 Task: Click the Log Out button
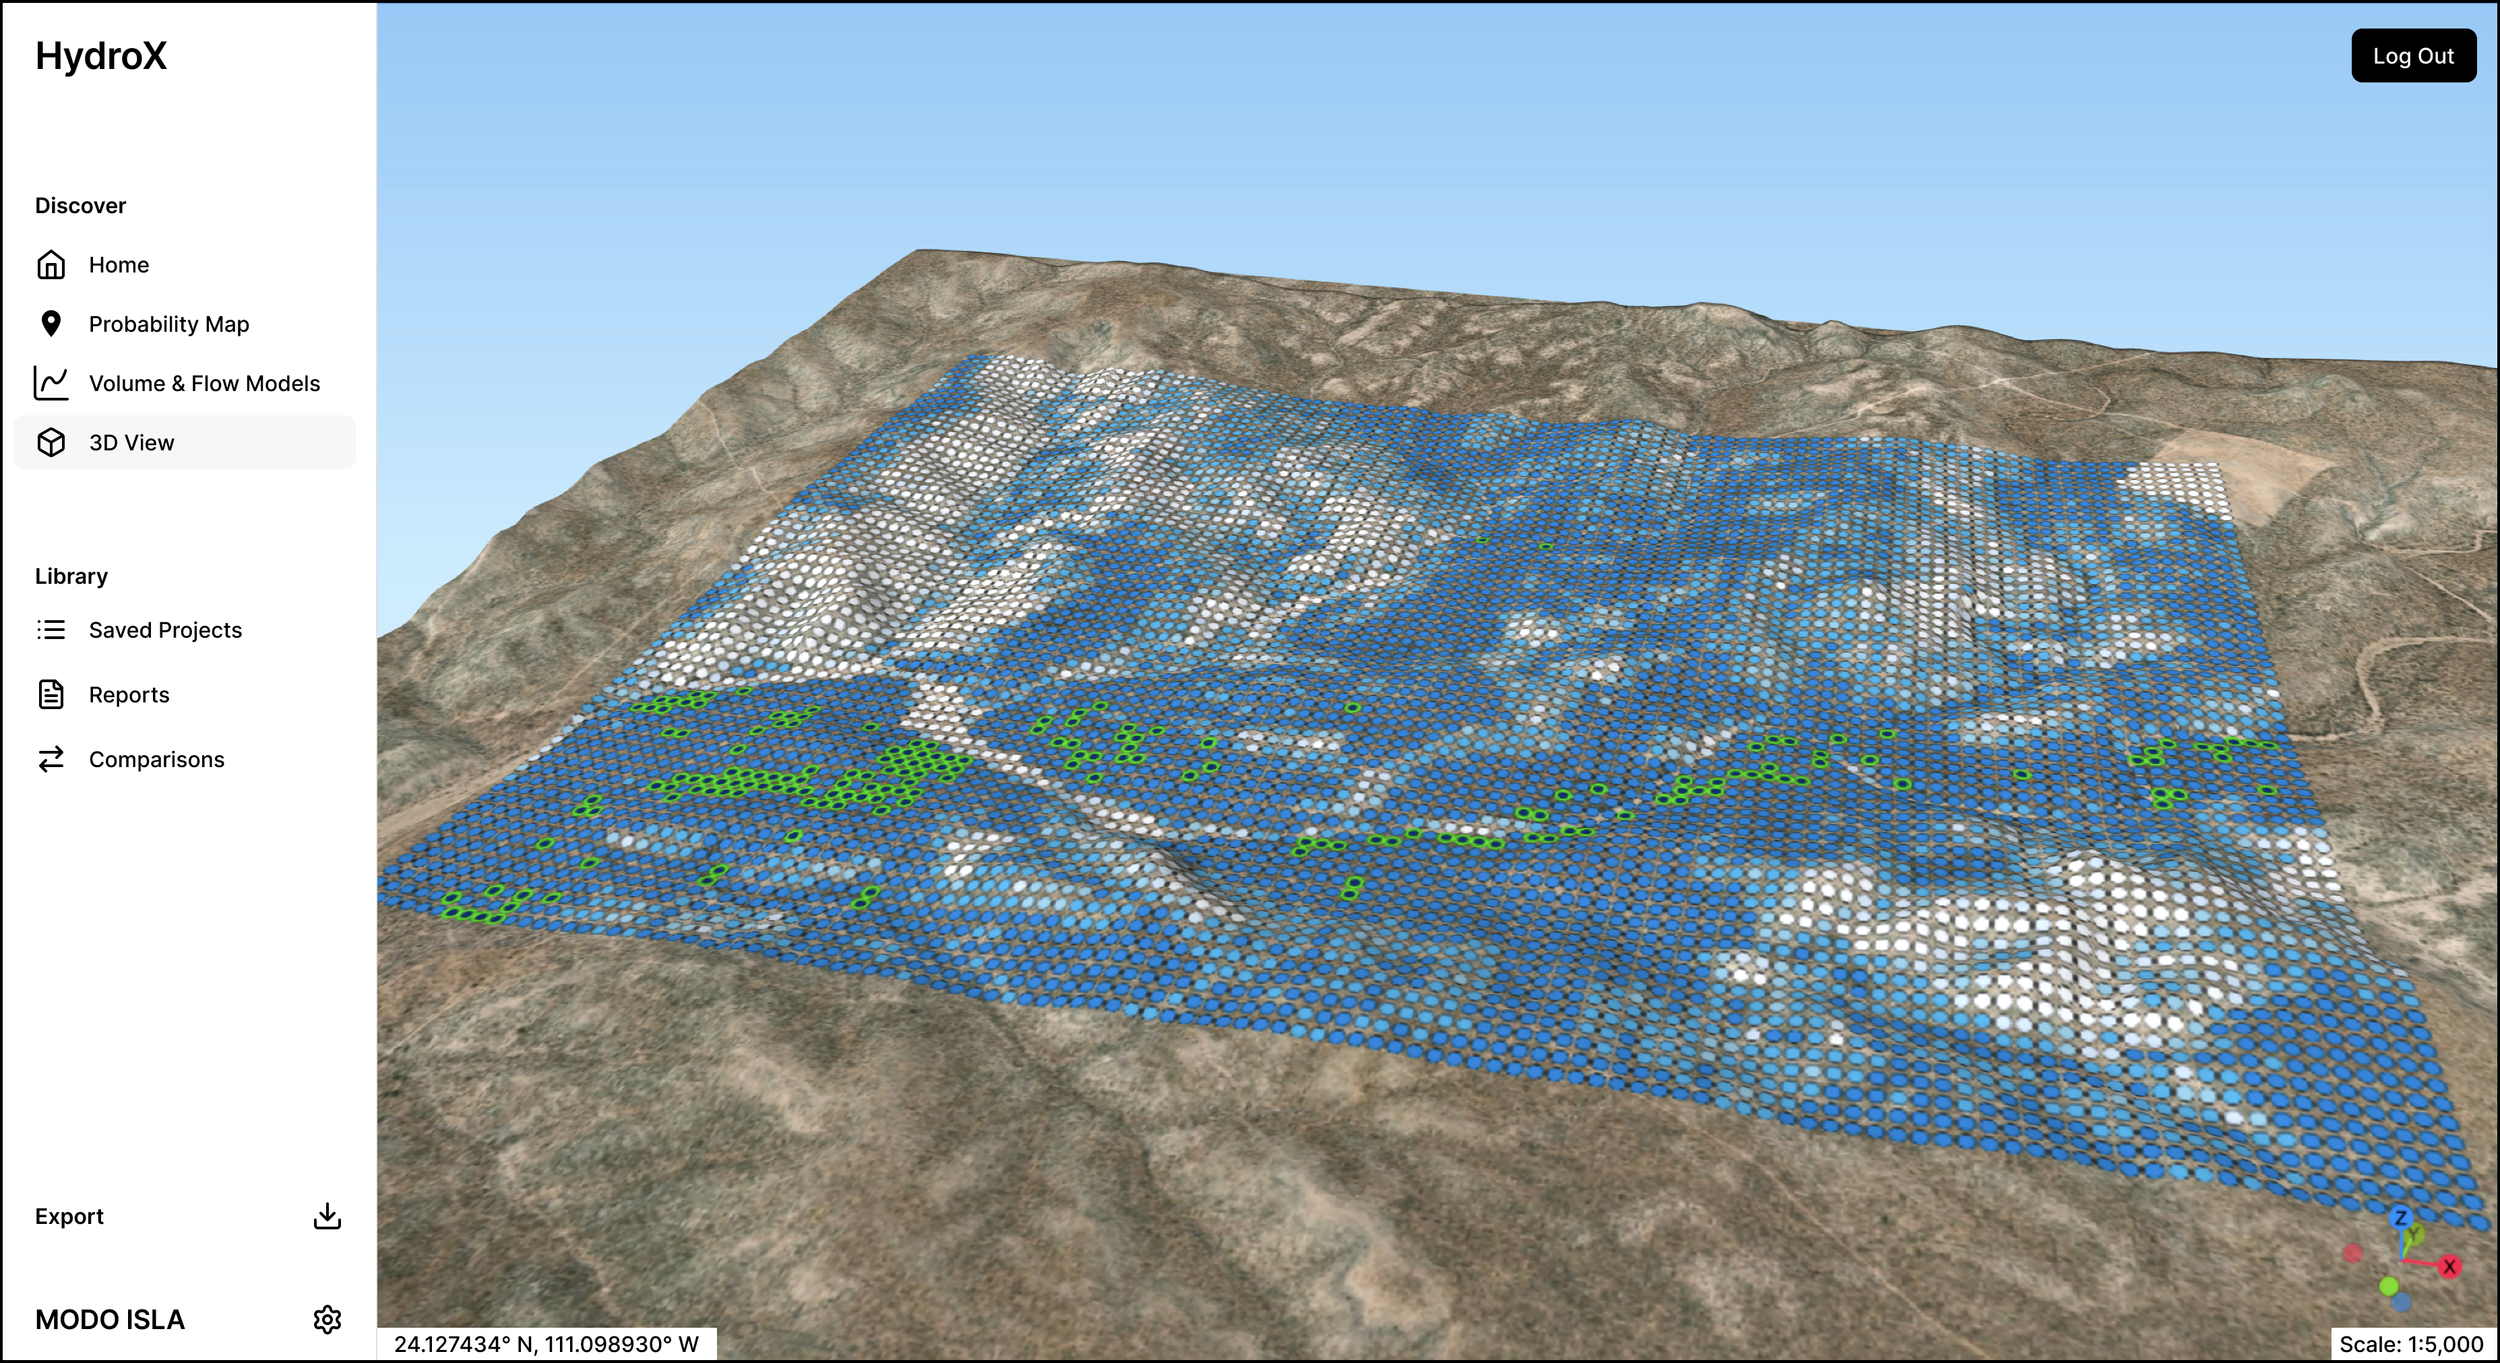(2412, 56)
